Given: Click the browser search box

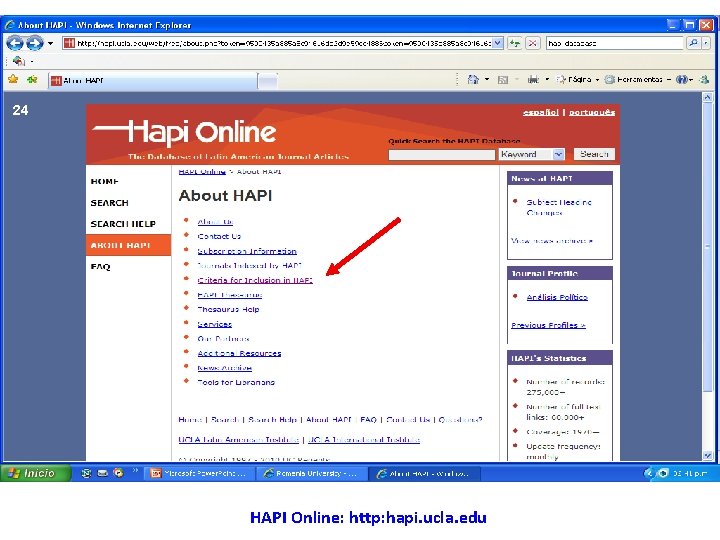Looking at the screenshot, I should (615, 43).
